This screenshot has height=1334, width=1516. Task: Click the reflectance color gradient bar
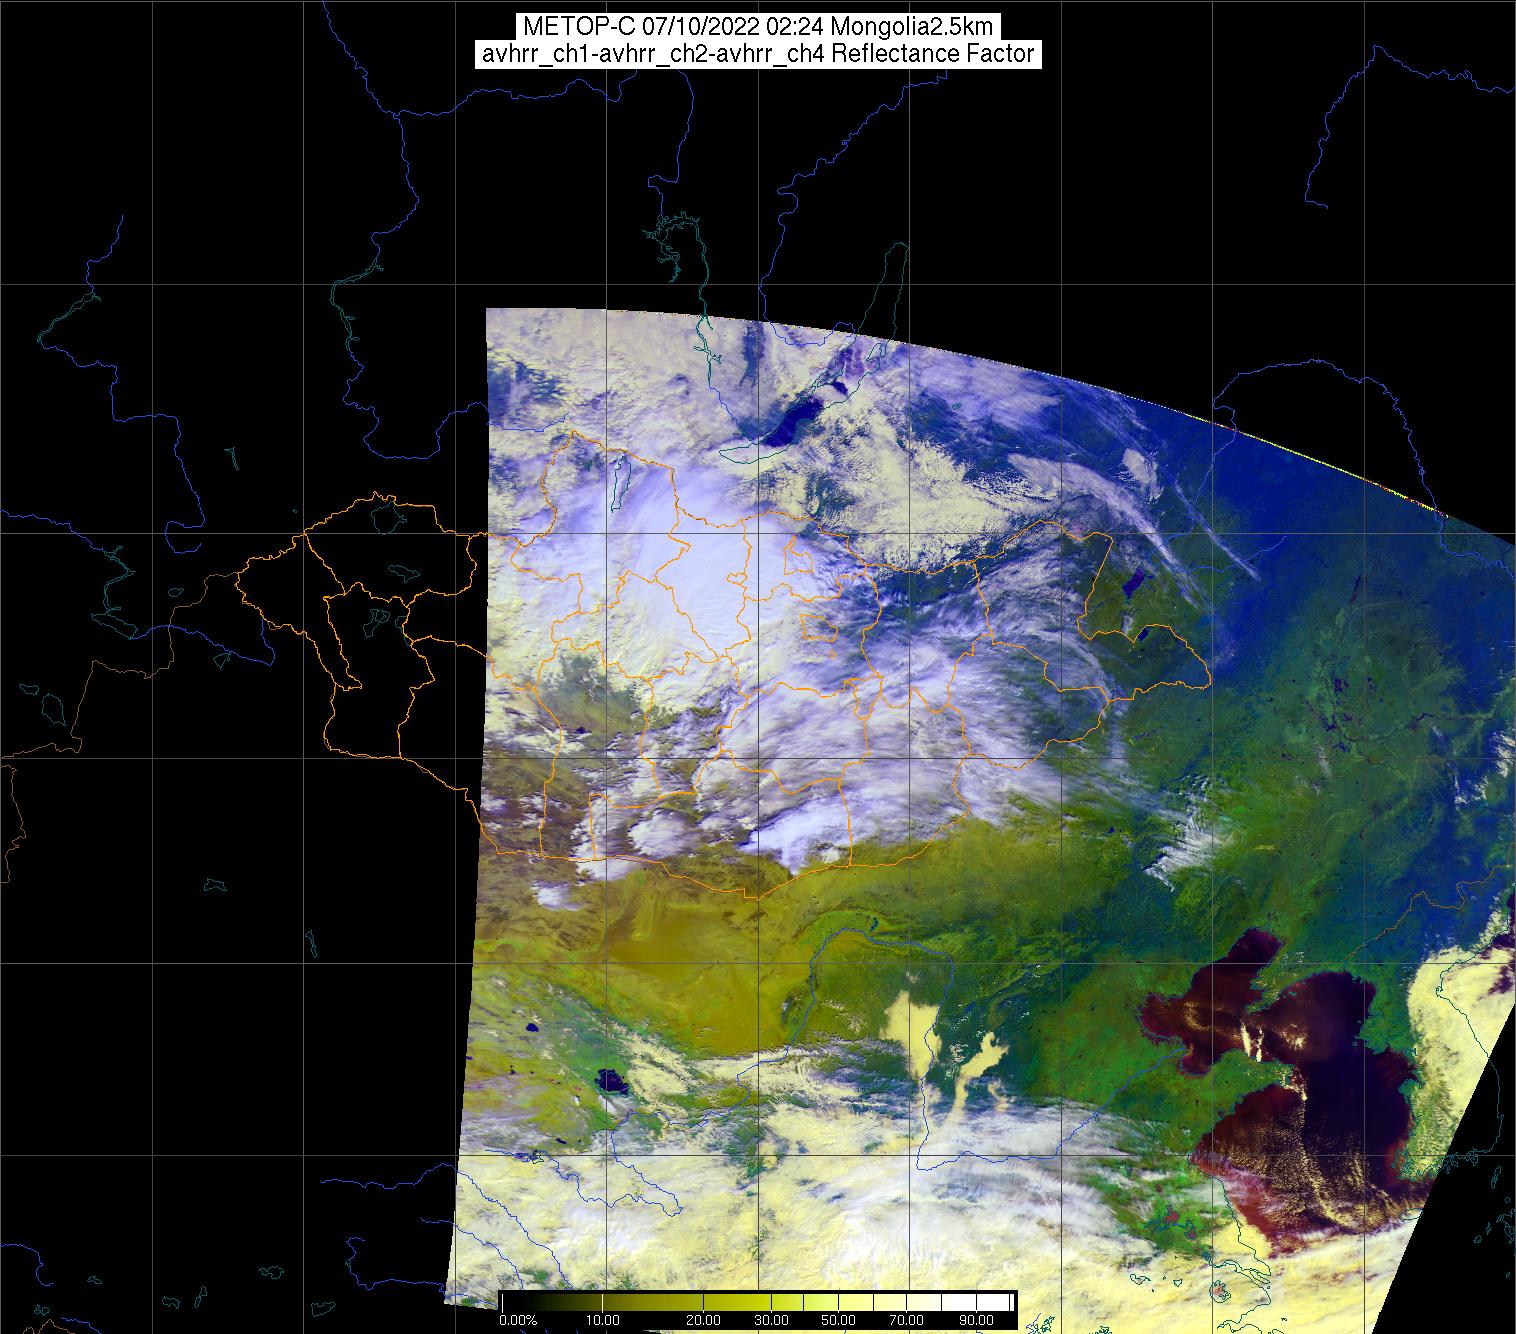756,1302
